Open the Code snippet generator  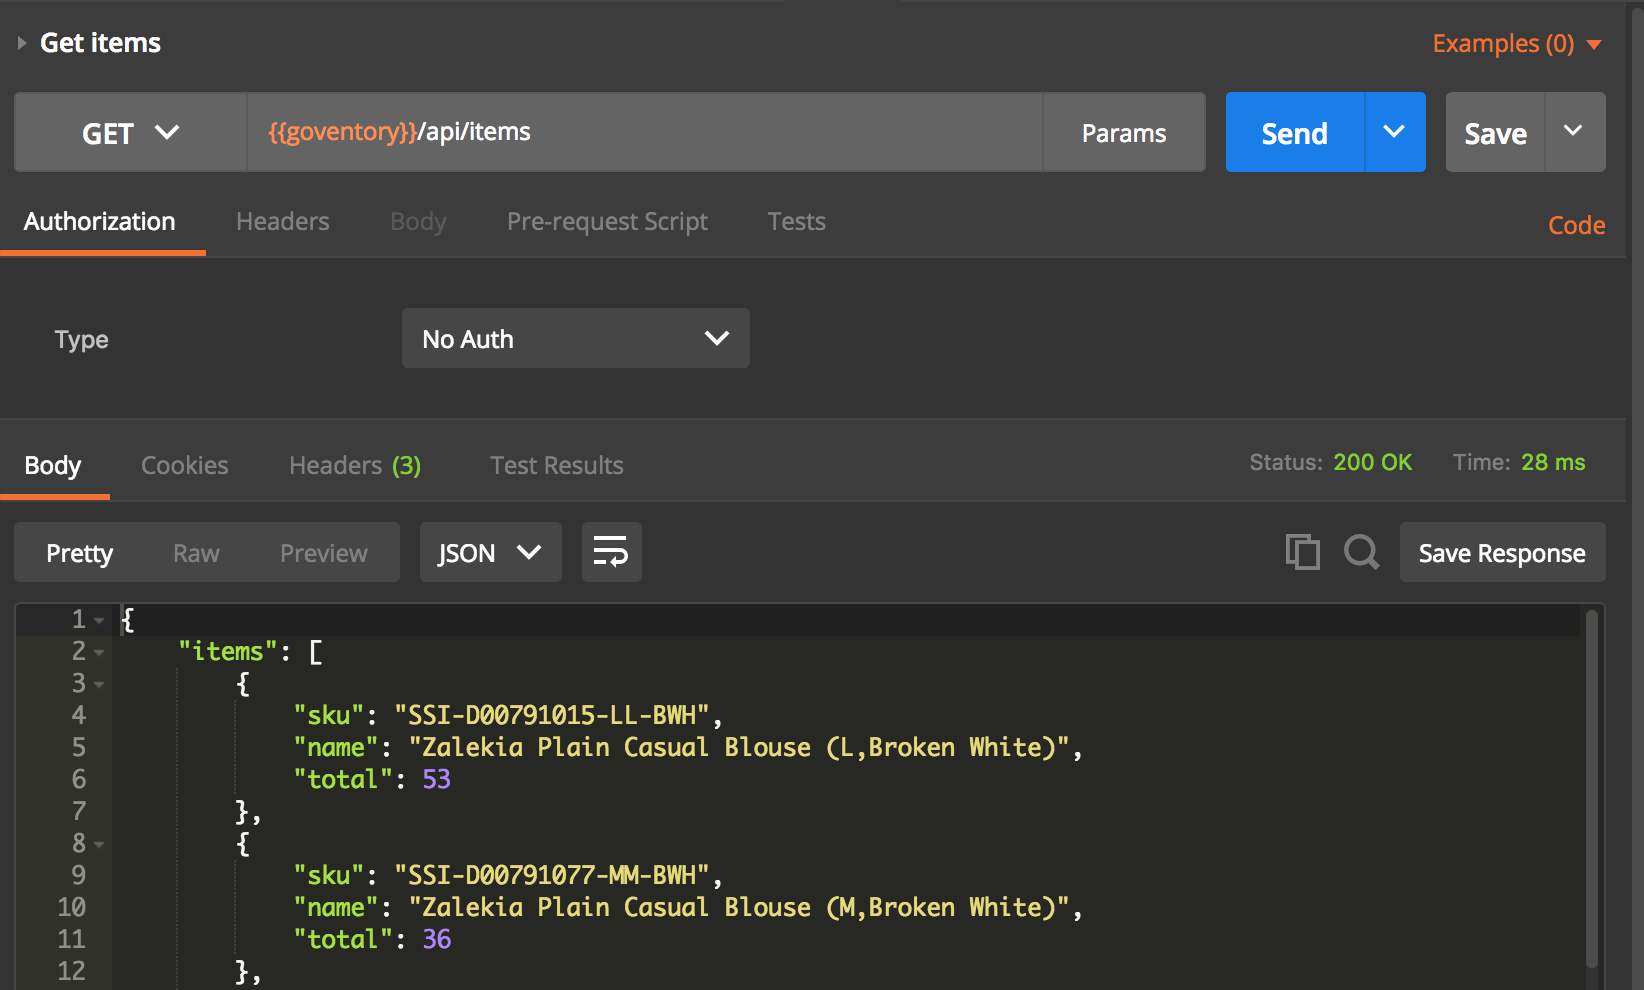point(1576,224)
